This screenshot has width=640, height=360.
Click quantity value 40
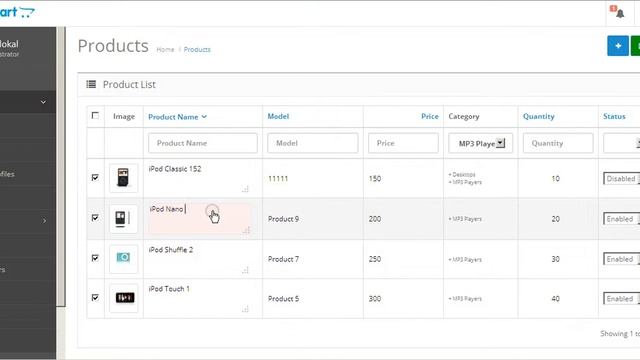click(x=556, y=298)
